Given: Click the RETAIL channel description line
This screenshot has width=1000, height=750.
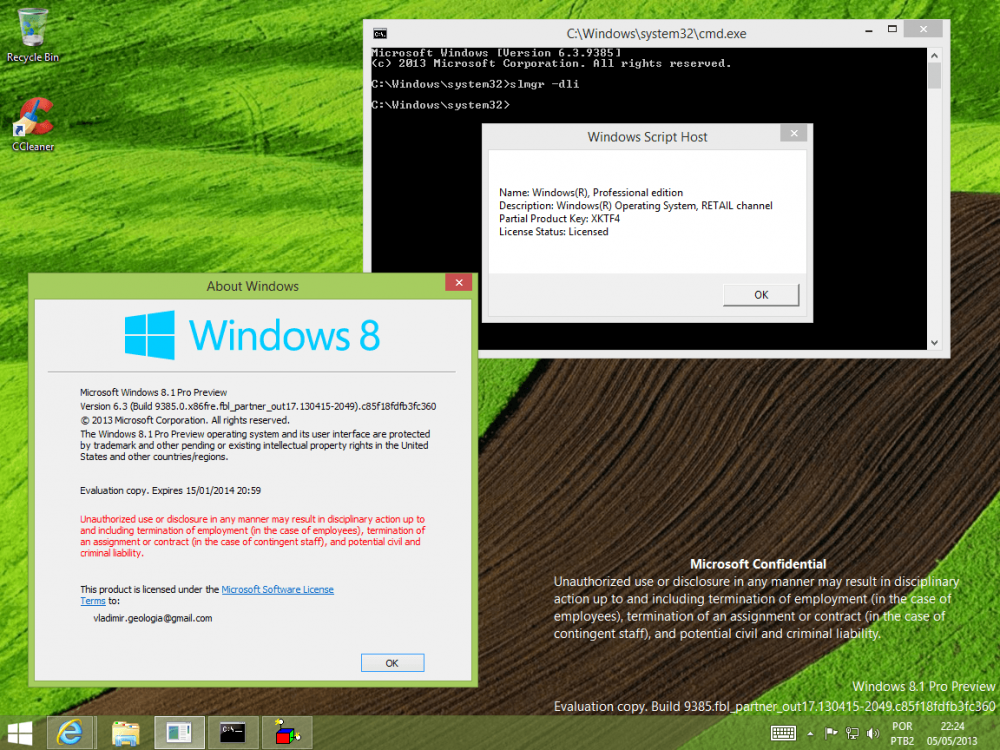Looking at the screenshot, I should [636, 205].
